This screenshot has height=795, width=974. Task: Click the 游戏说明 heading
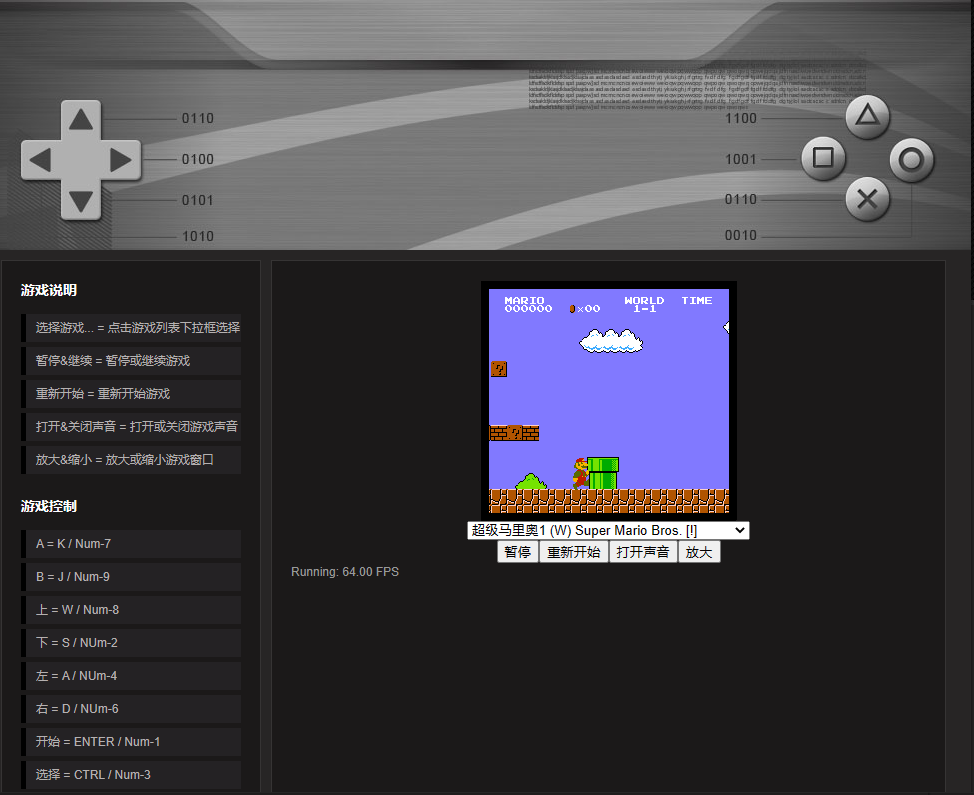[48, 290]
